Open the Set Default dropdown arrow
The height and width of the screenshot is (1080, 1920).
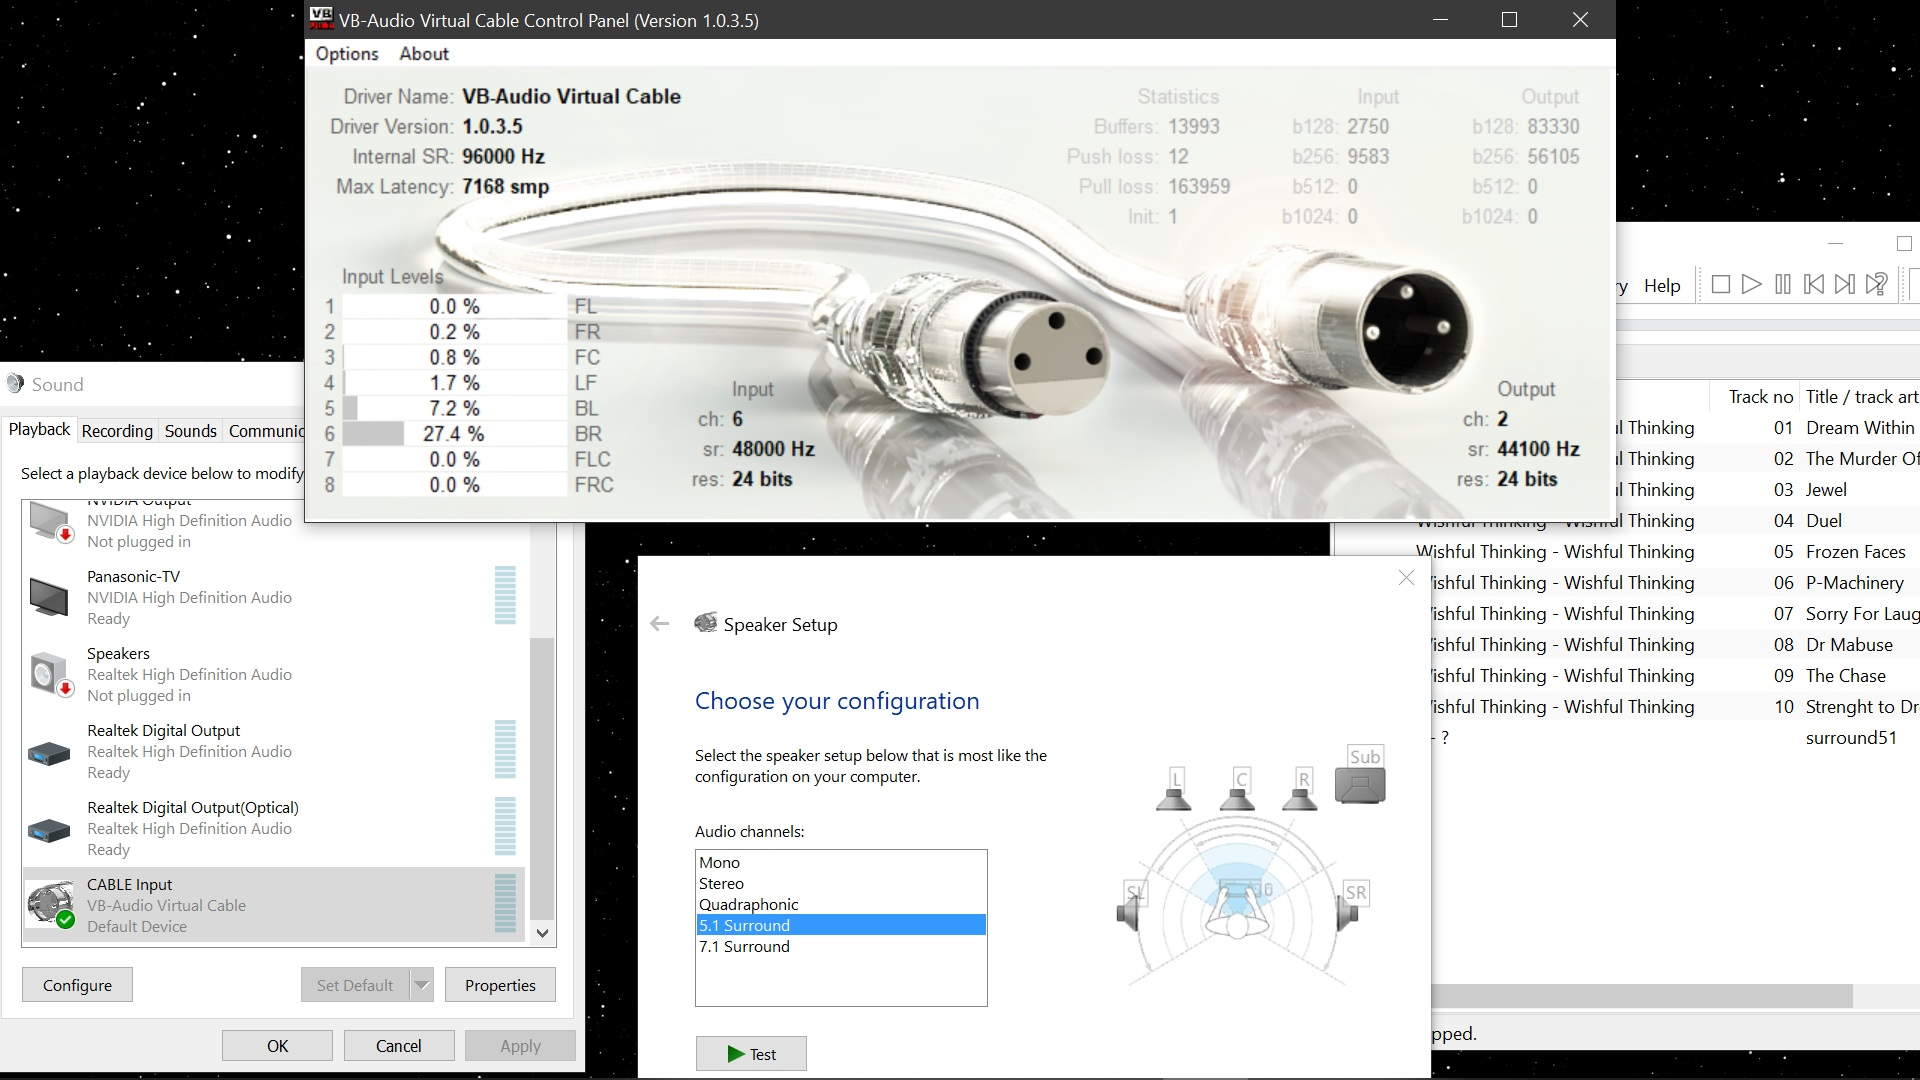coord(422,985)
